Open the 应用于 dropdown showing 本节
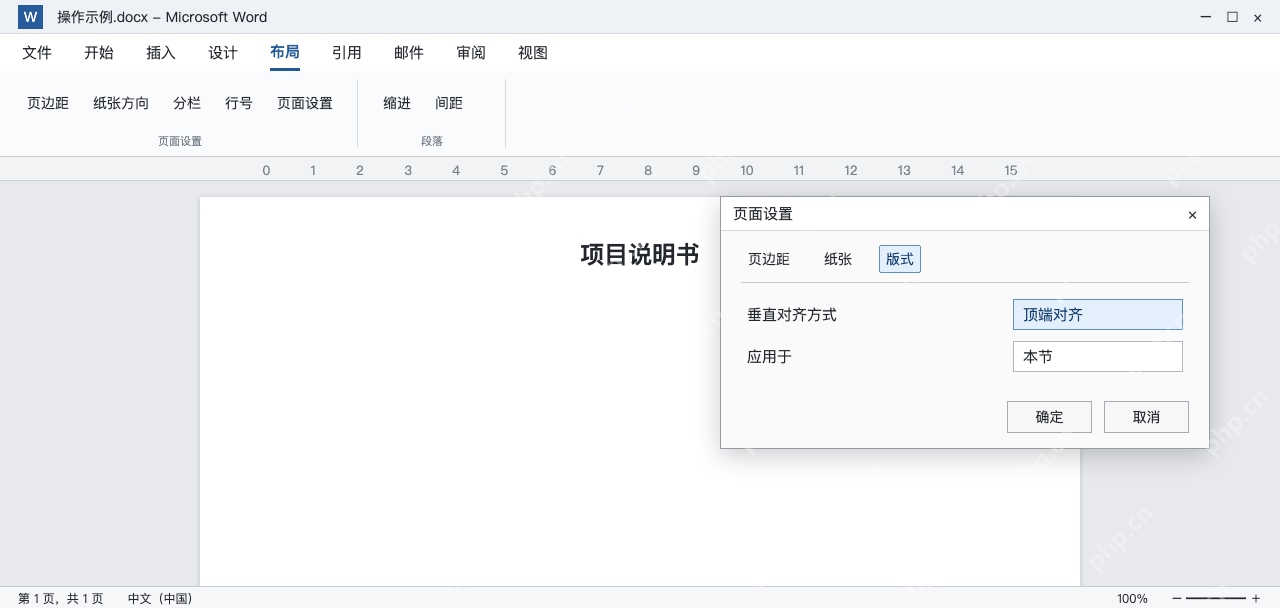Image resolution: width=1280 pixels, height=608 pixels. (x=1098, y=357)
